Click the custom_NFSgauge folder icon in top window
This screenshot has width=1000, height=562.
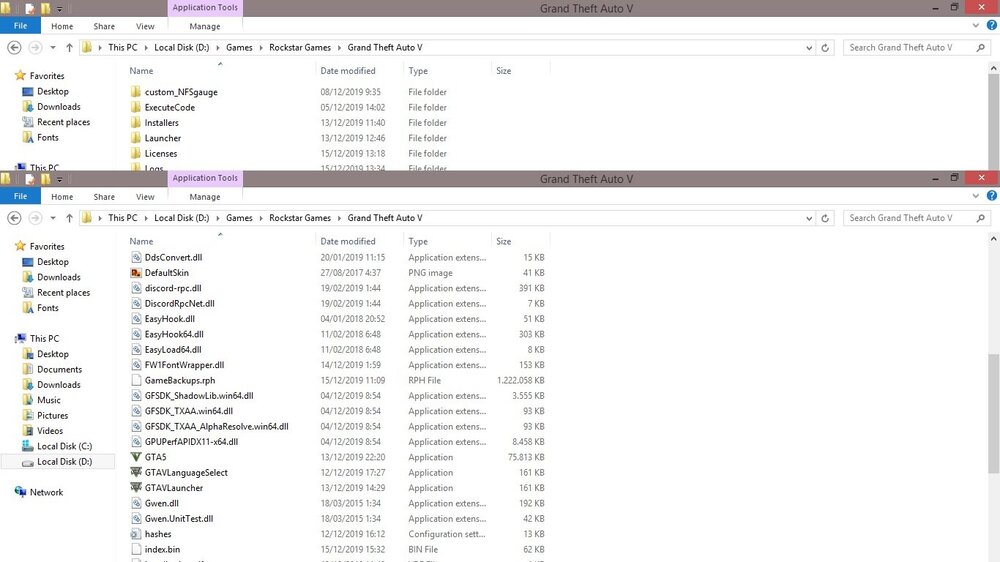pos(136,92)
